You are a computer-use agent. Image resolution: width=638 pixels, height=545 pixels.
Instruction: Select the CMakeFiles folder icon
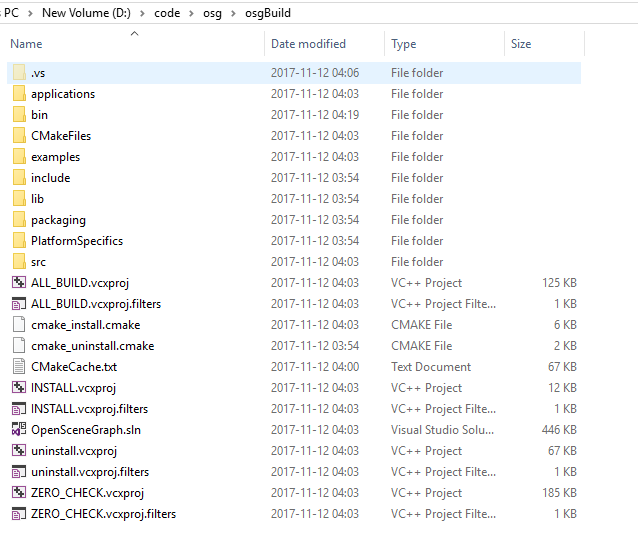click(x=19, y=136)
